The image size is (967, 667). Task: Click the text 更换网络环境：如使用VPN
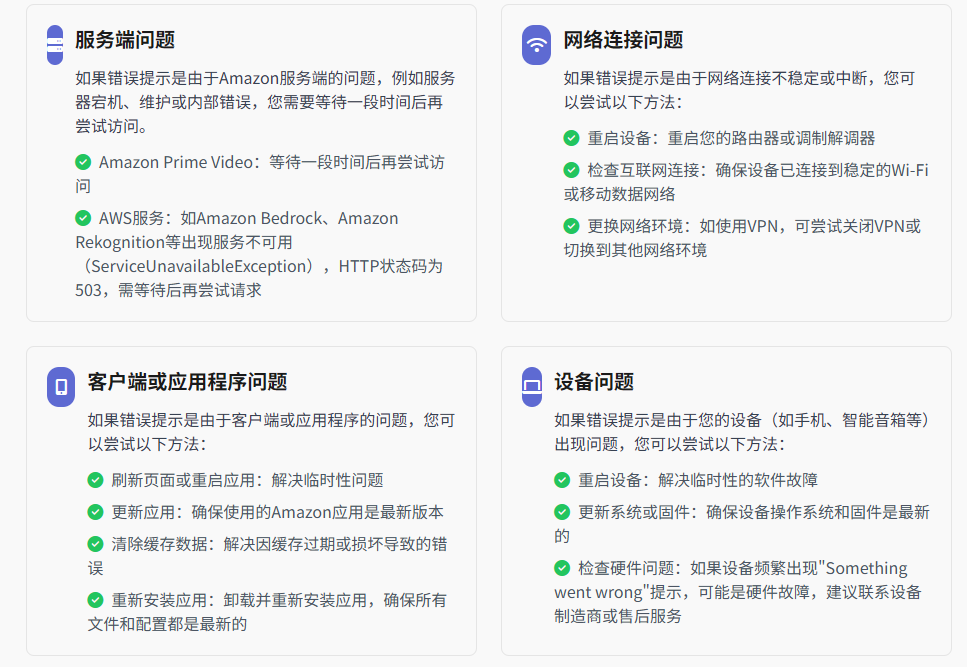click(x=743, y=238)
